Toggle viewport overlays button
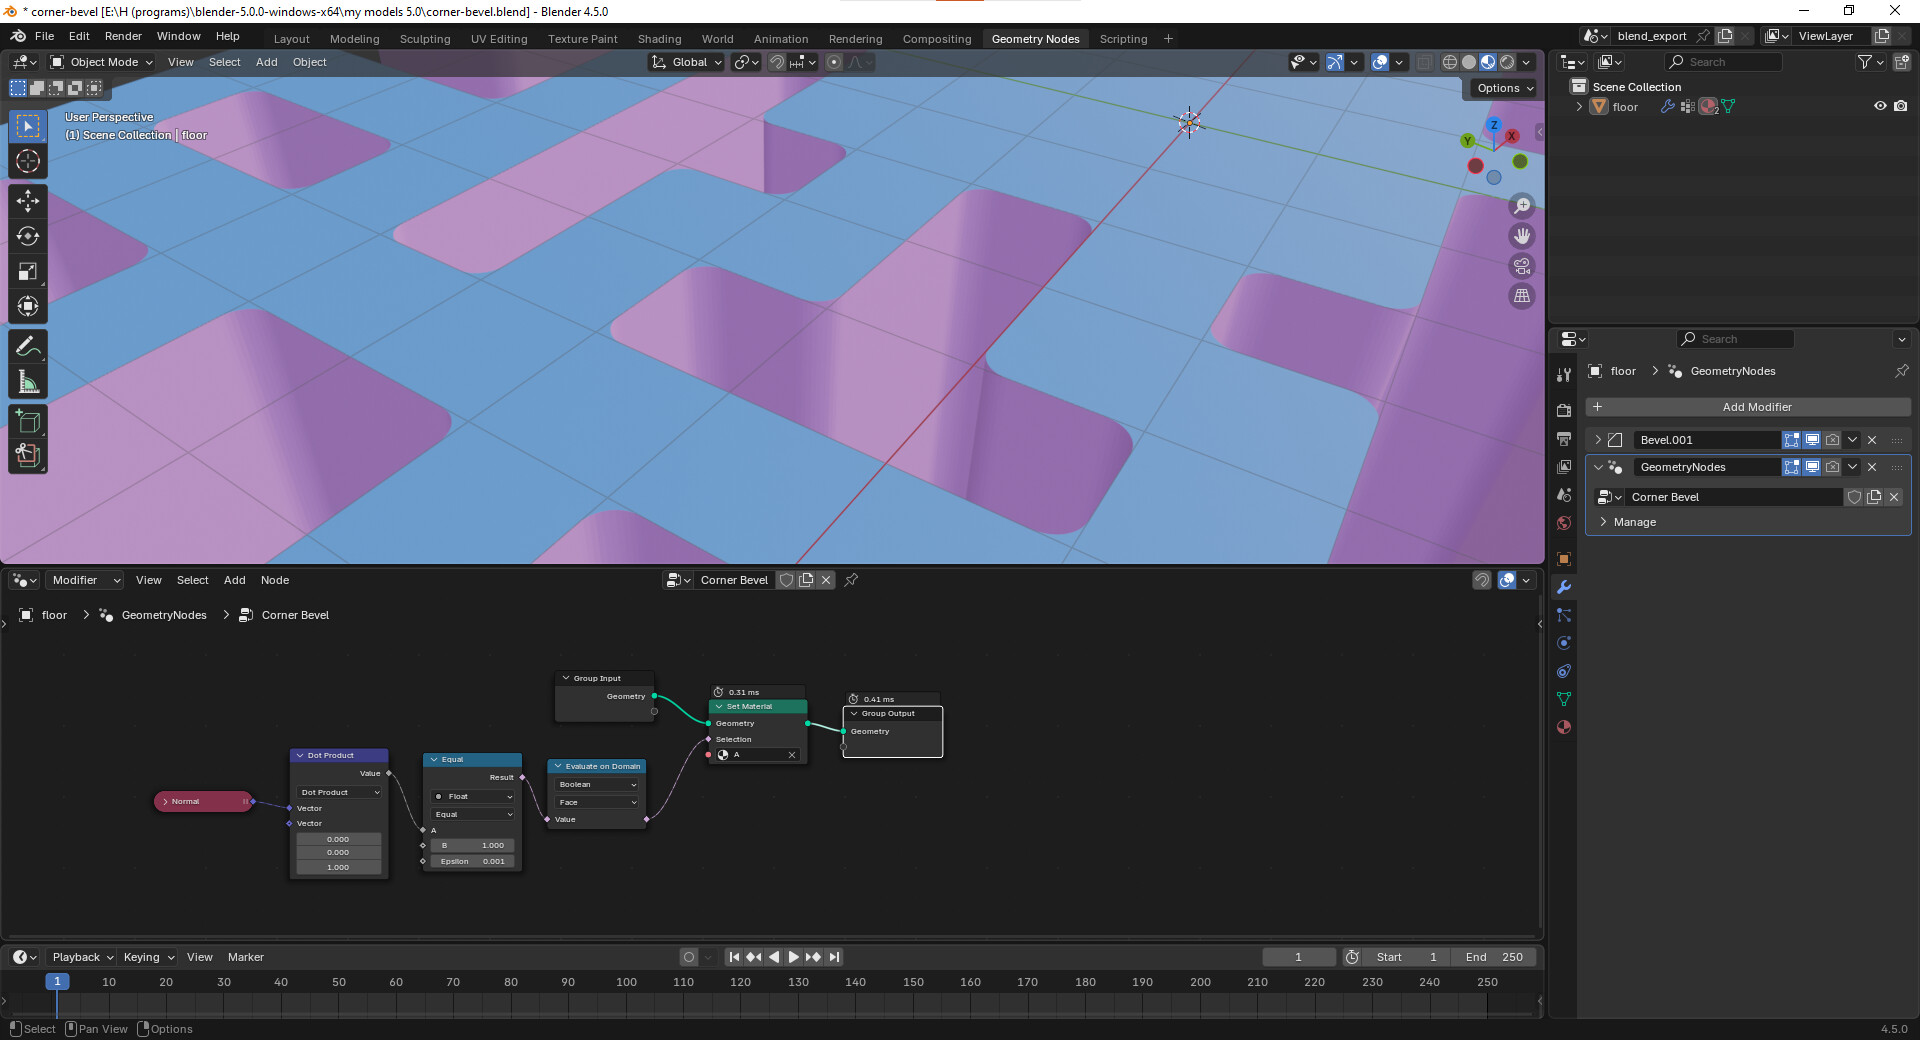The height and width of the screenshot is (1040, 1920). (x=1380, y=62)
